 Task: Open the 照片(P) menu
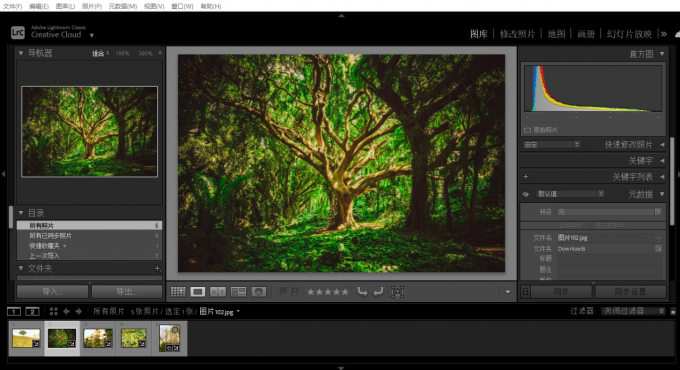(x=92, y=6)
